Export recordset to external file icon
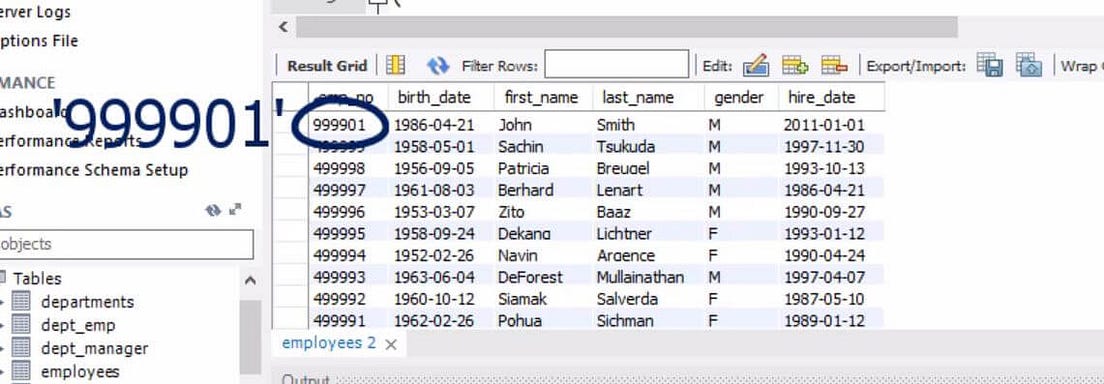The image size is (1104, 384). pyautogui.click(x=990, y=65)
